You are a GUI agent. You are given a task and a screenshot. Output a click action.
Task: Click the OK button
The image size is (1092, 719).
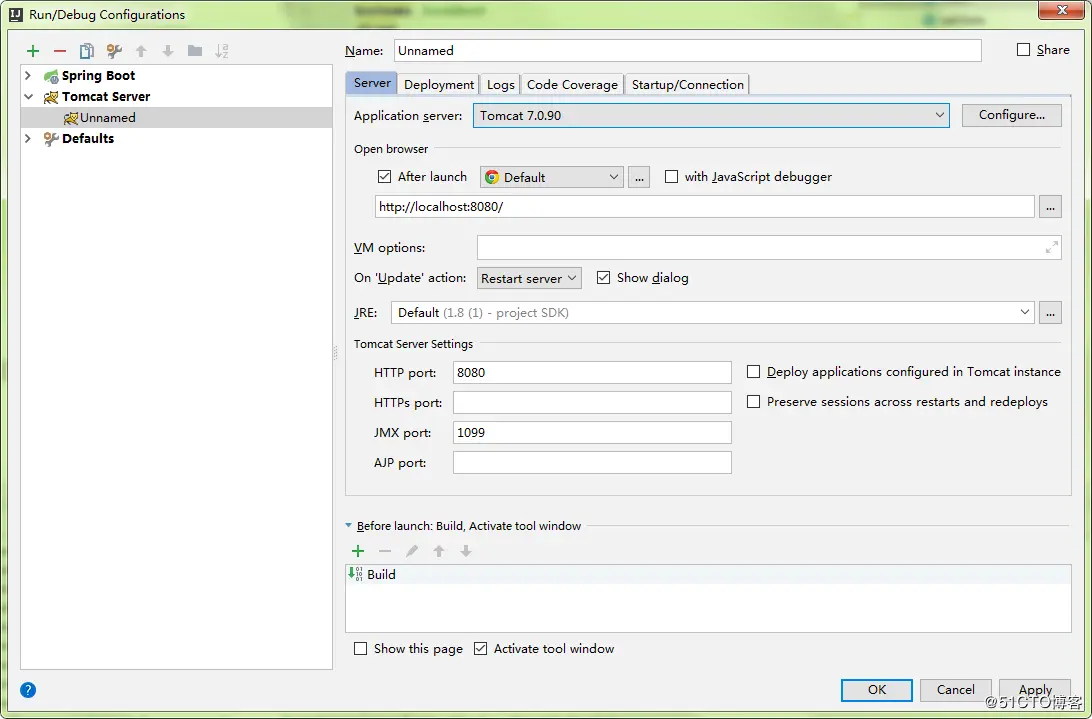(x=877, y=690)
